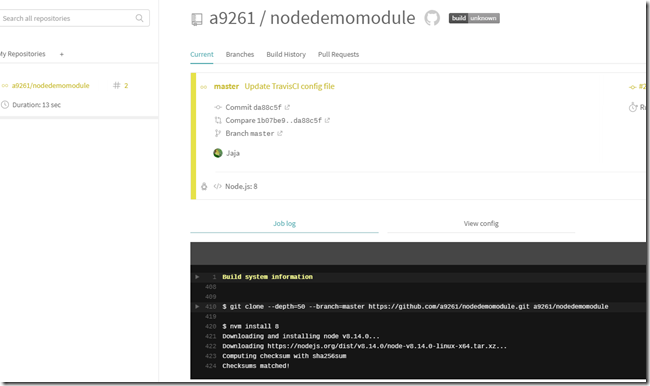Switch to the Build History tab
Image resolution: width=650 pixels, height=386 pixels.
pos(286,54)
